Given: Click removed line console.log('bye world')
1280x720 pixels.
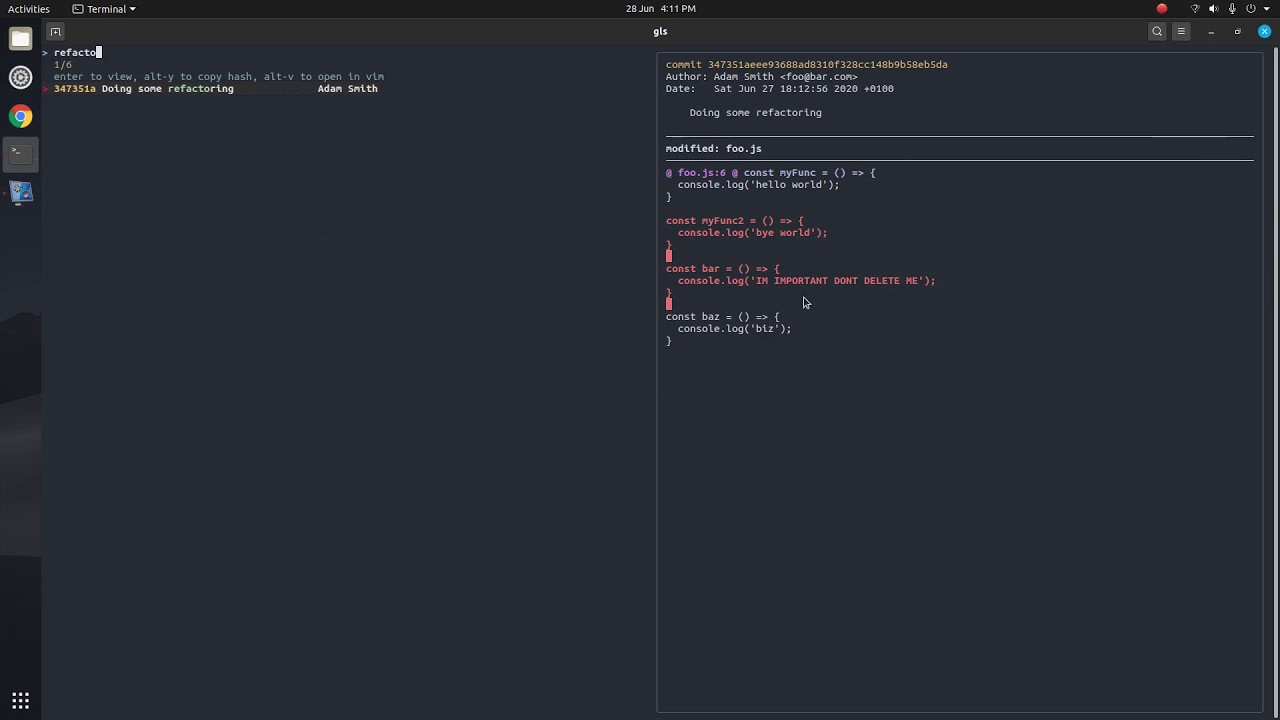Looking at the screenshot, I should pyautogui.click(x=752, y=232).
